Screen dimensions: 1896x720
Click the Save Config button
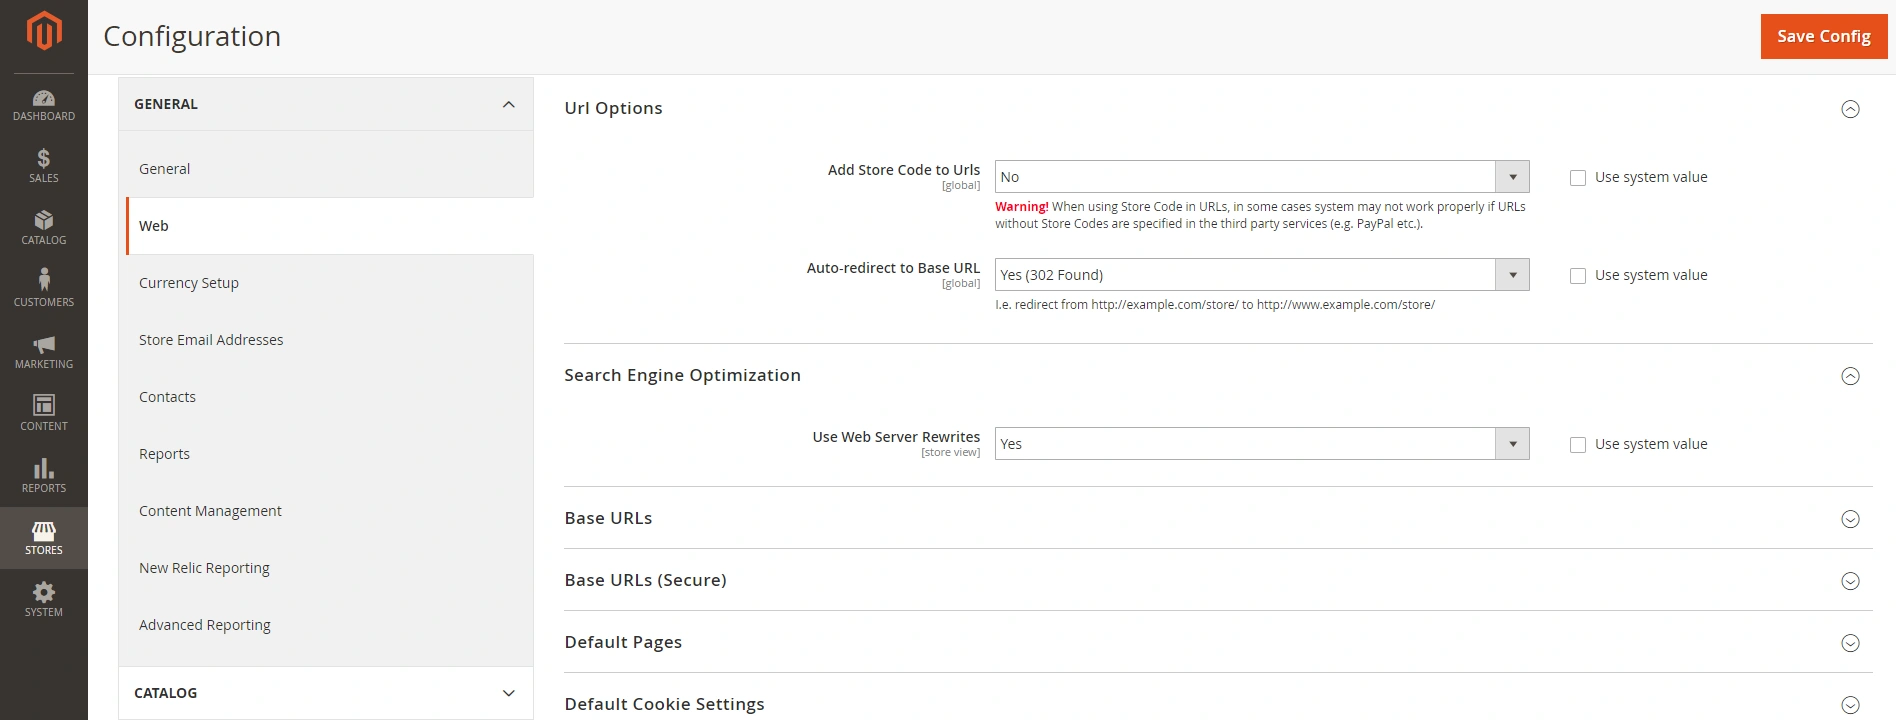pyautogui.click(x=1824, y=36)
